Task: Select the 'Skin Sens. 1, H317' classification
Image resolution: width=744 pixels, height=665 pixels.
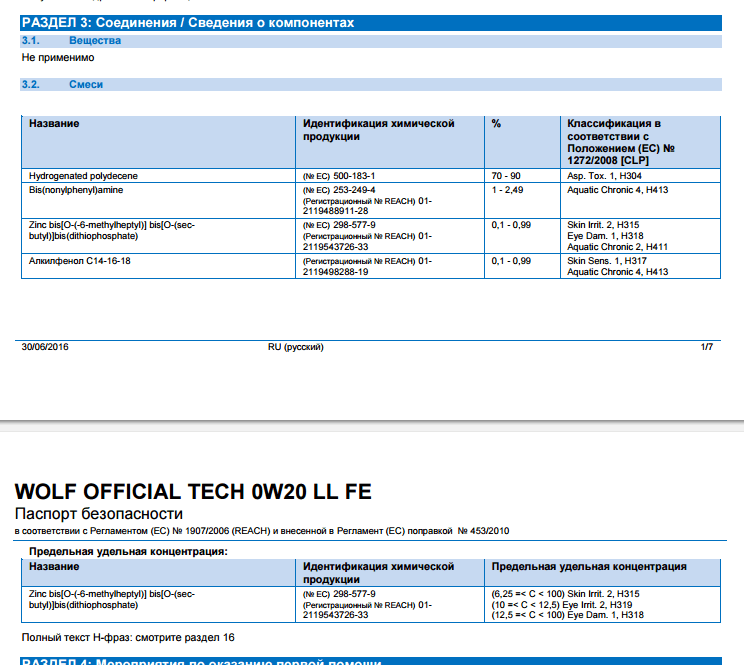Action: pyautogui.click(x=607, y=261)
